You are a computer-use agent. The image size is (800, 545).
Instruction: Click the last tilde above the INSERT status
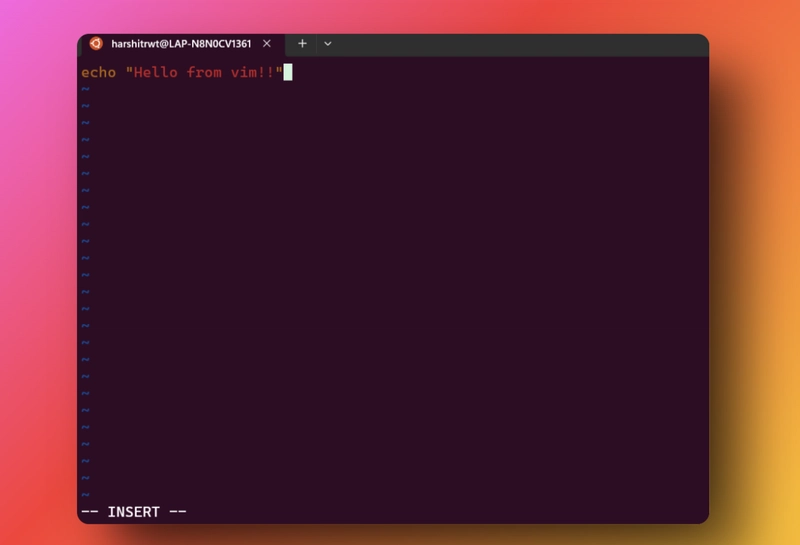pyautogui.click(x=85, y=494)
